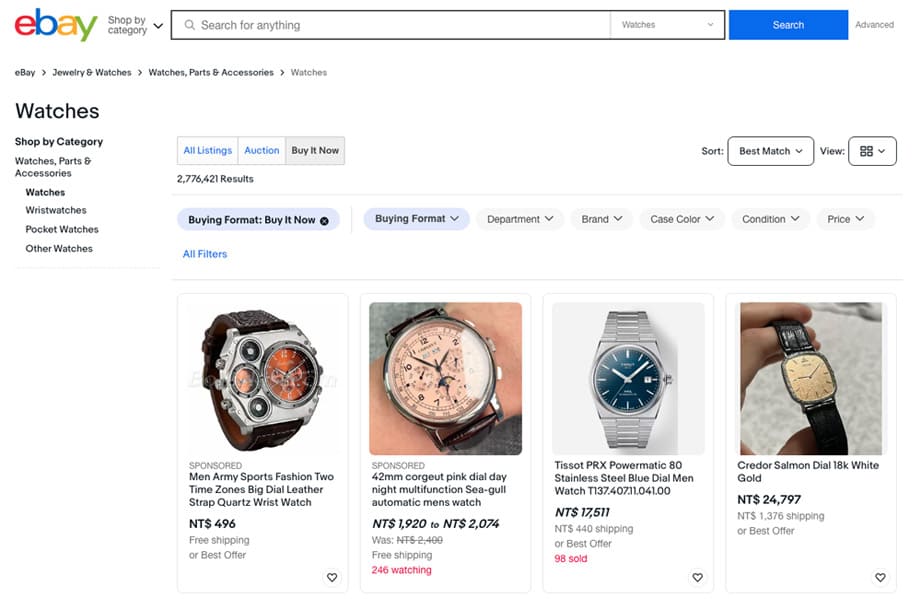The height and width of the screenshot is (599, 921).
Task: Expand the Case Color filter
Action: tap(683, 219)
